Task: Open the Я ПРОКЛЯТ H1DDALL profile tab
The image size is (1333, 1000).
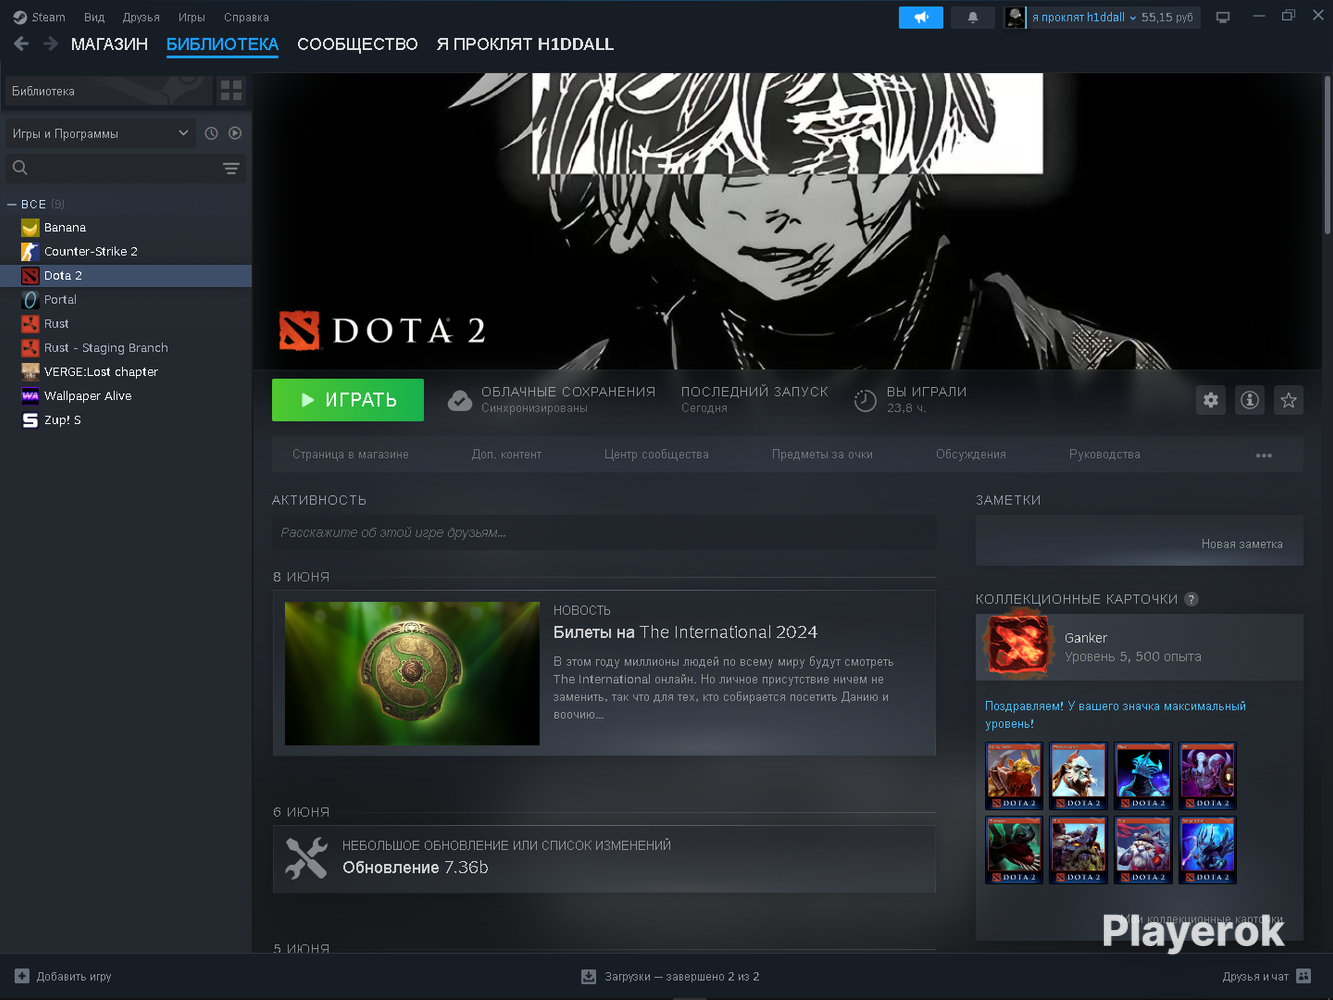Action: (525, 44)
